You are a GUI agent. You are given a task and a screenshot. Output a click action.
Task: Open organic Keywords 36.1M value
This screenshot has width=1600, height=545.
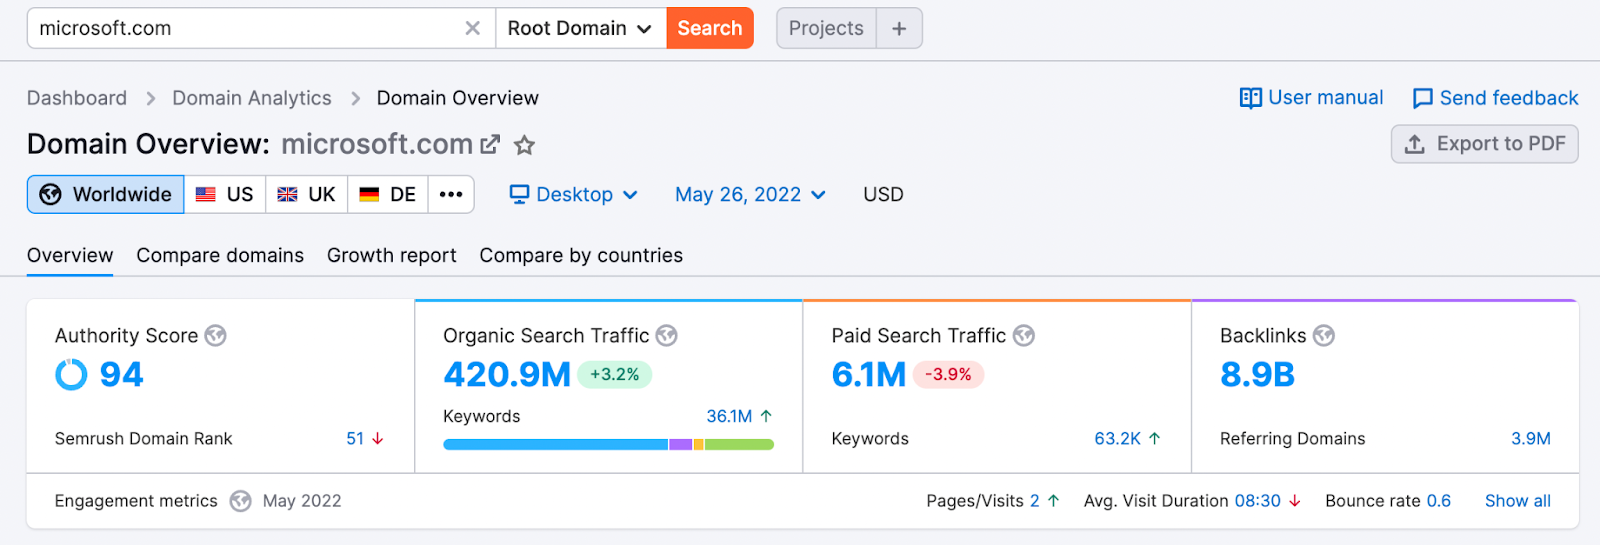tap(729, 416)
